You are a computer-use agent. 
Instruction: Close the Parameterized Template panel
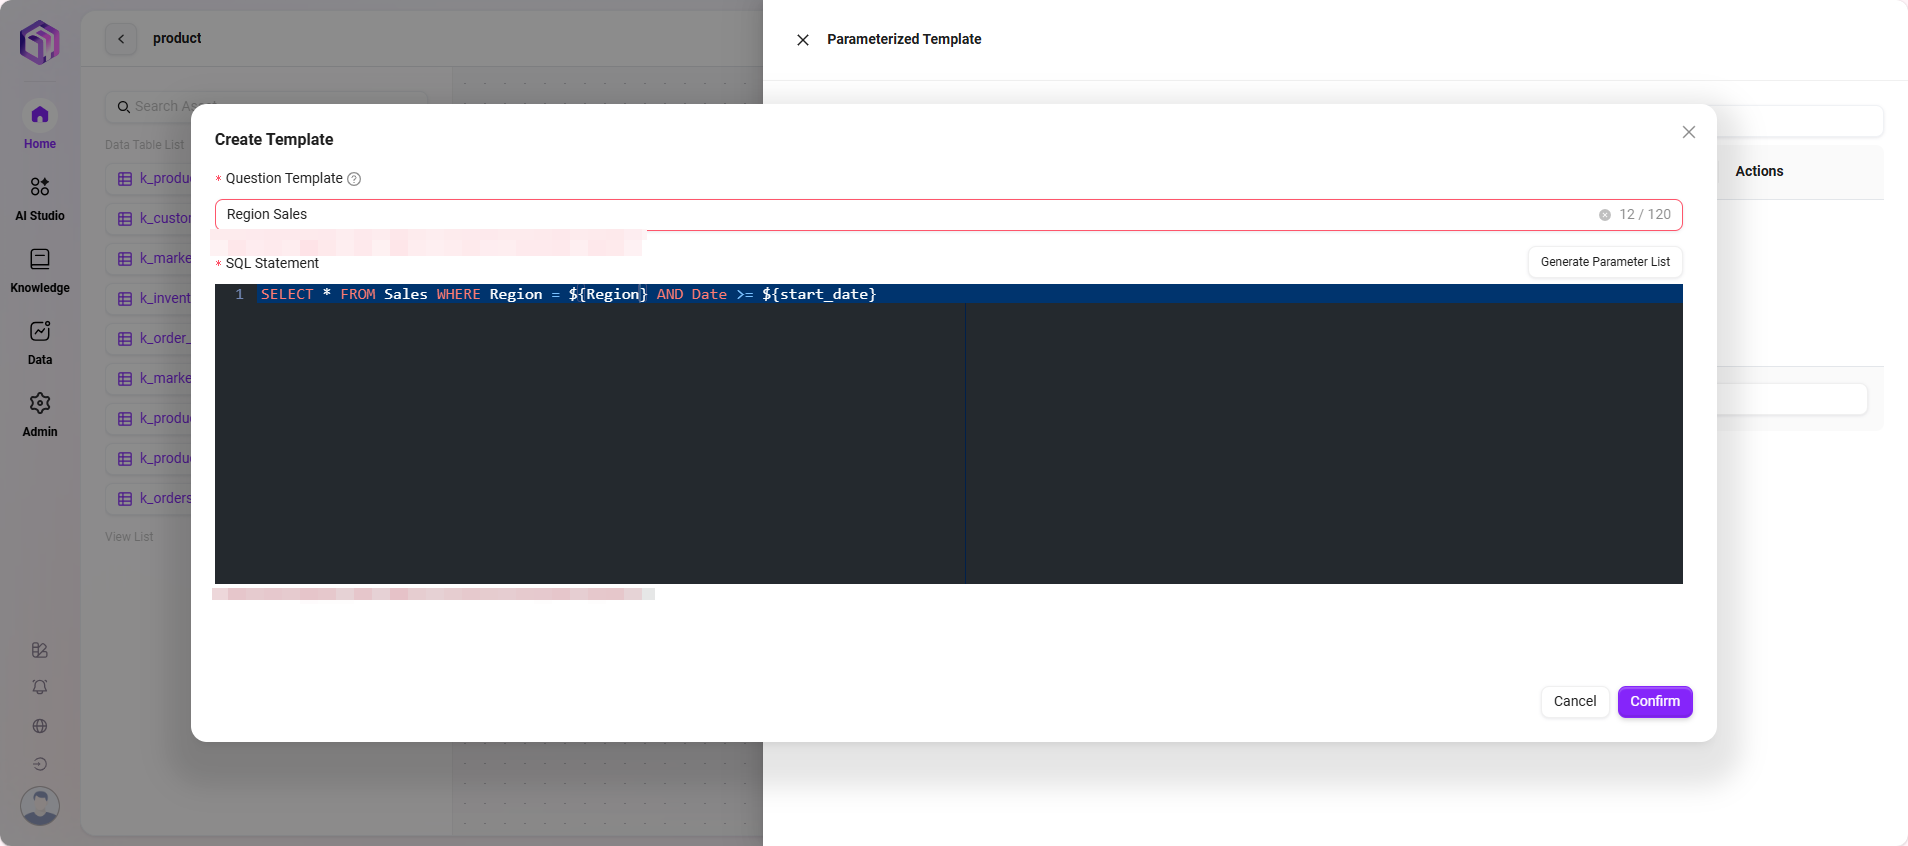pos(802,40)
